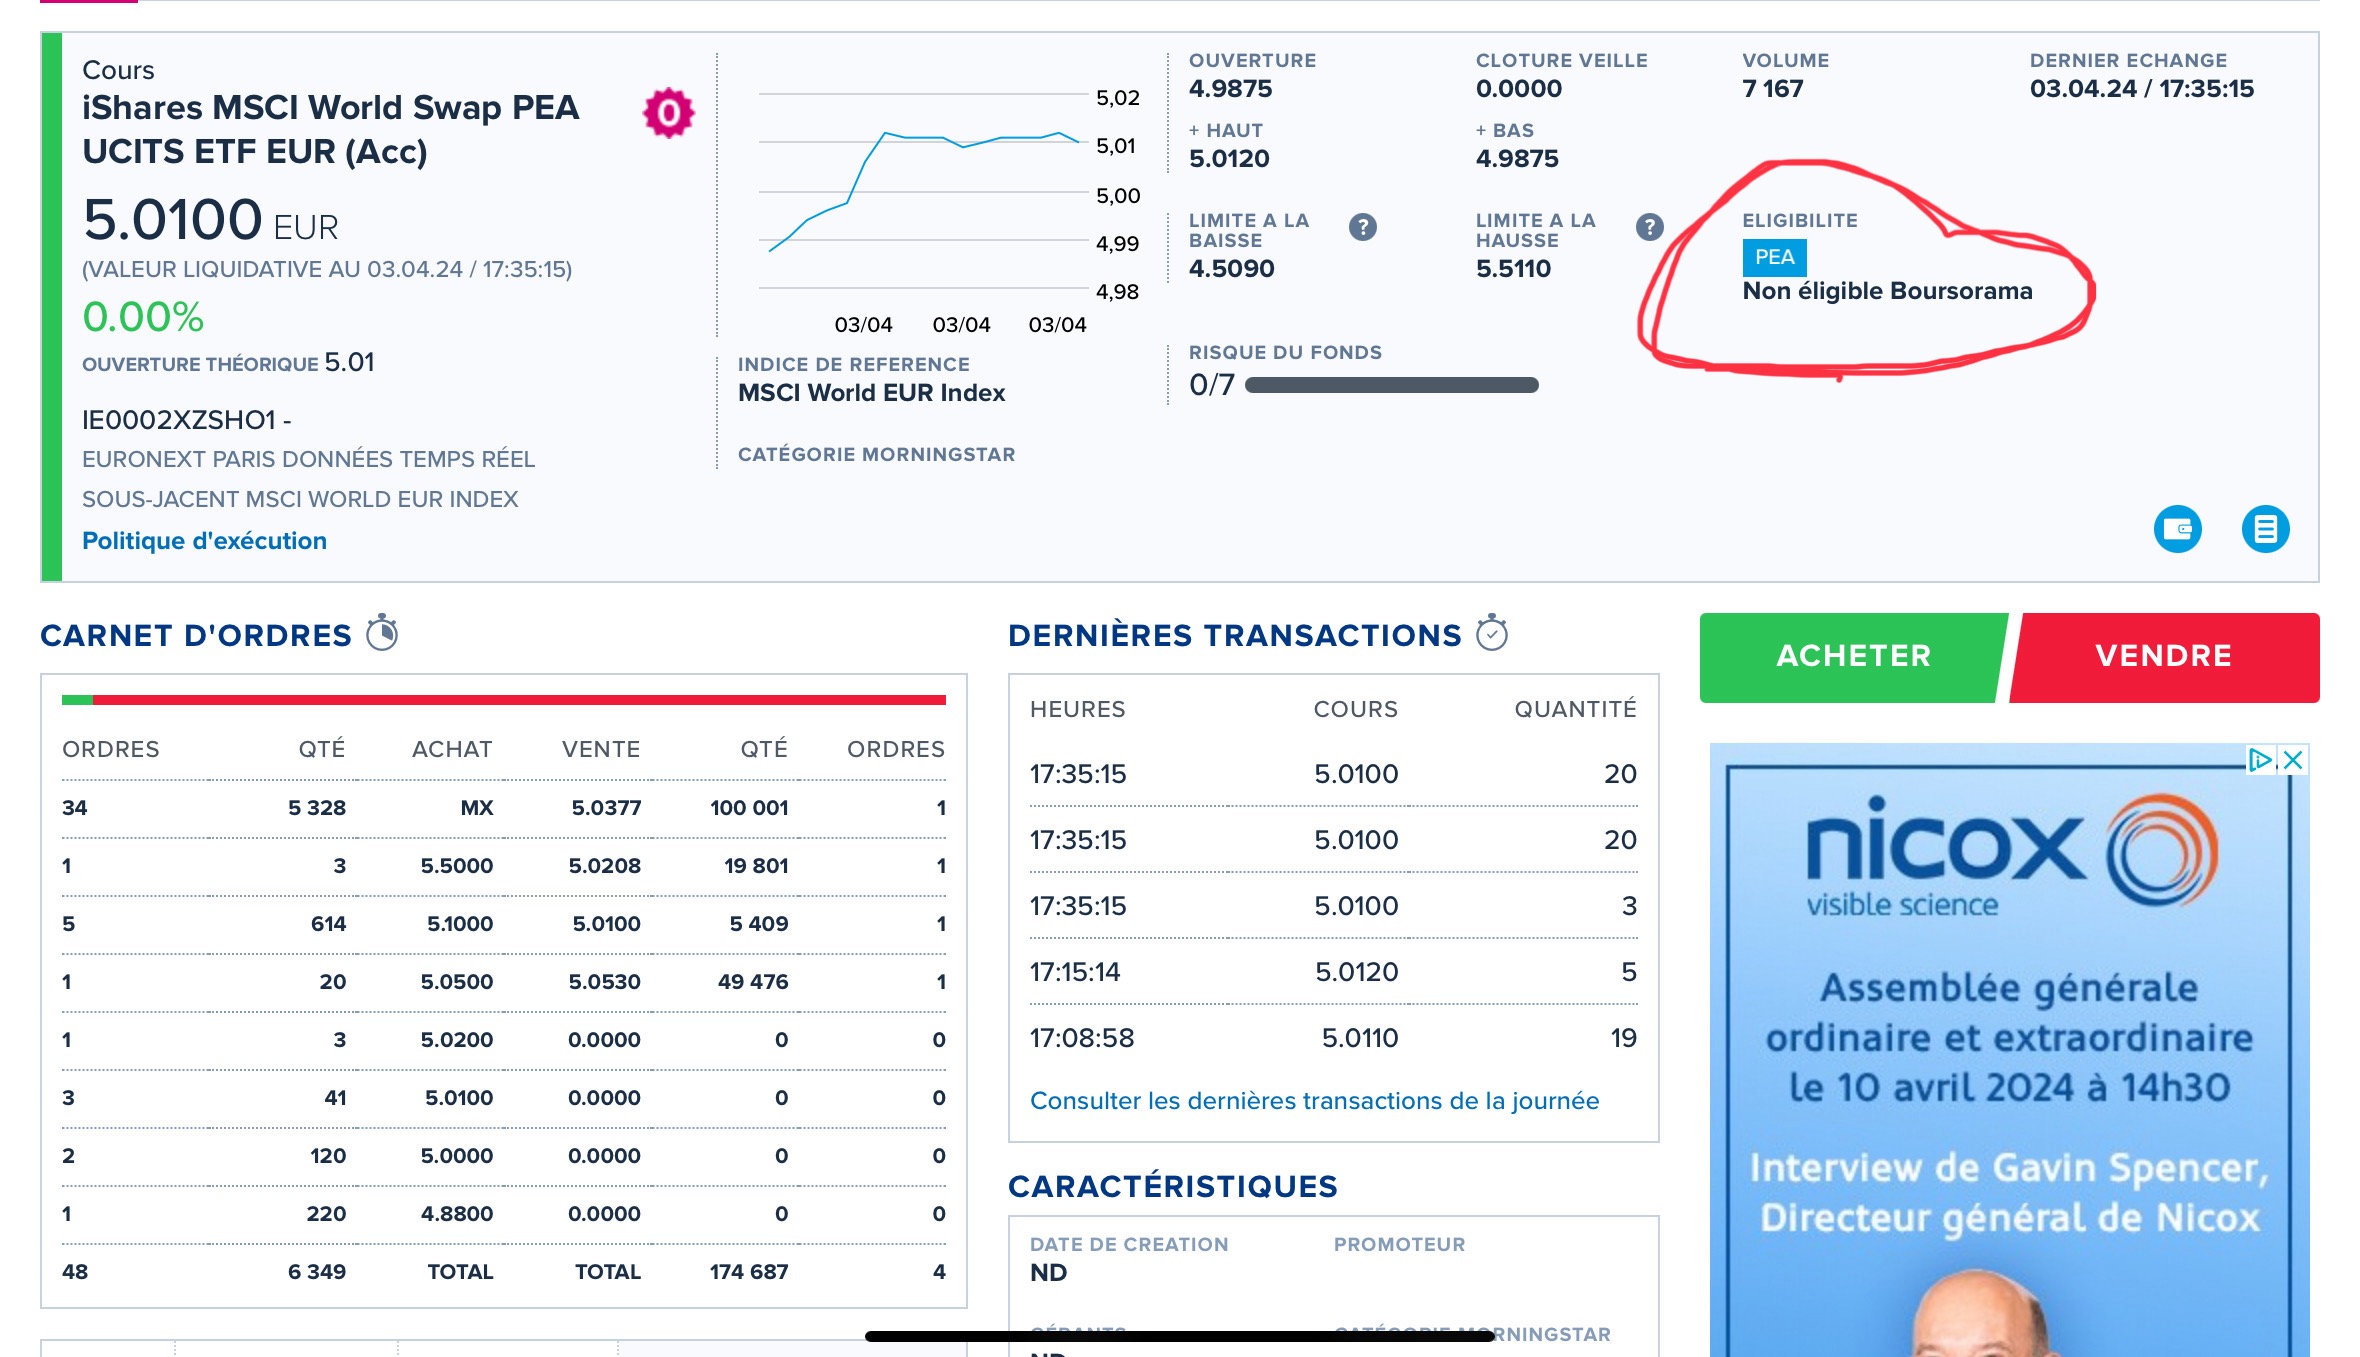
Task: Click the Heures column header
Action: pos(1077,709)
